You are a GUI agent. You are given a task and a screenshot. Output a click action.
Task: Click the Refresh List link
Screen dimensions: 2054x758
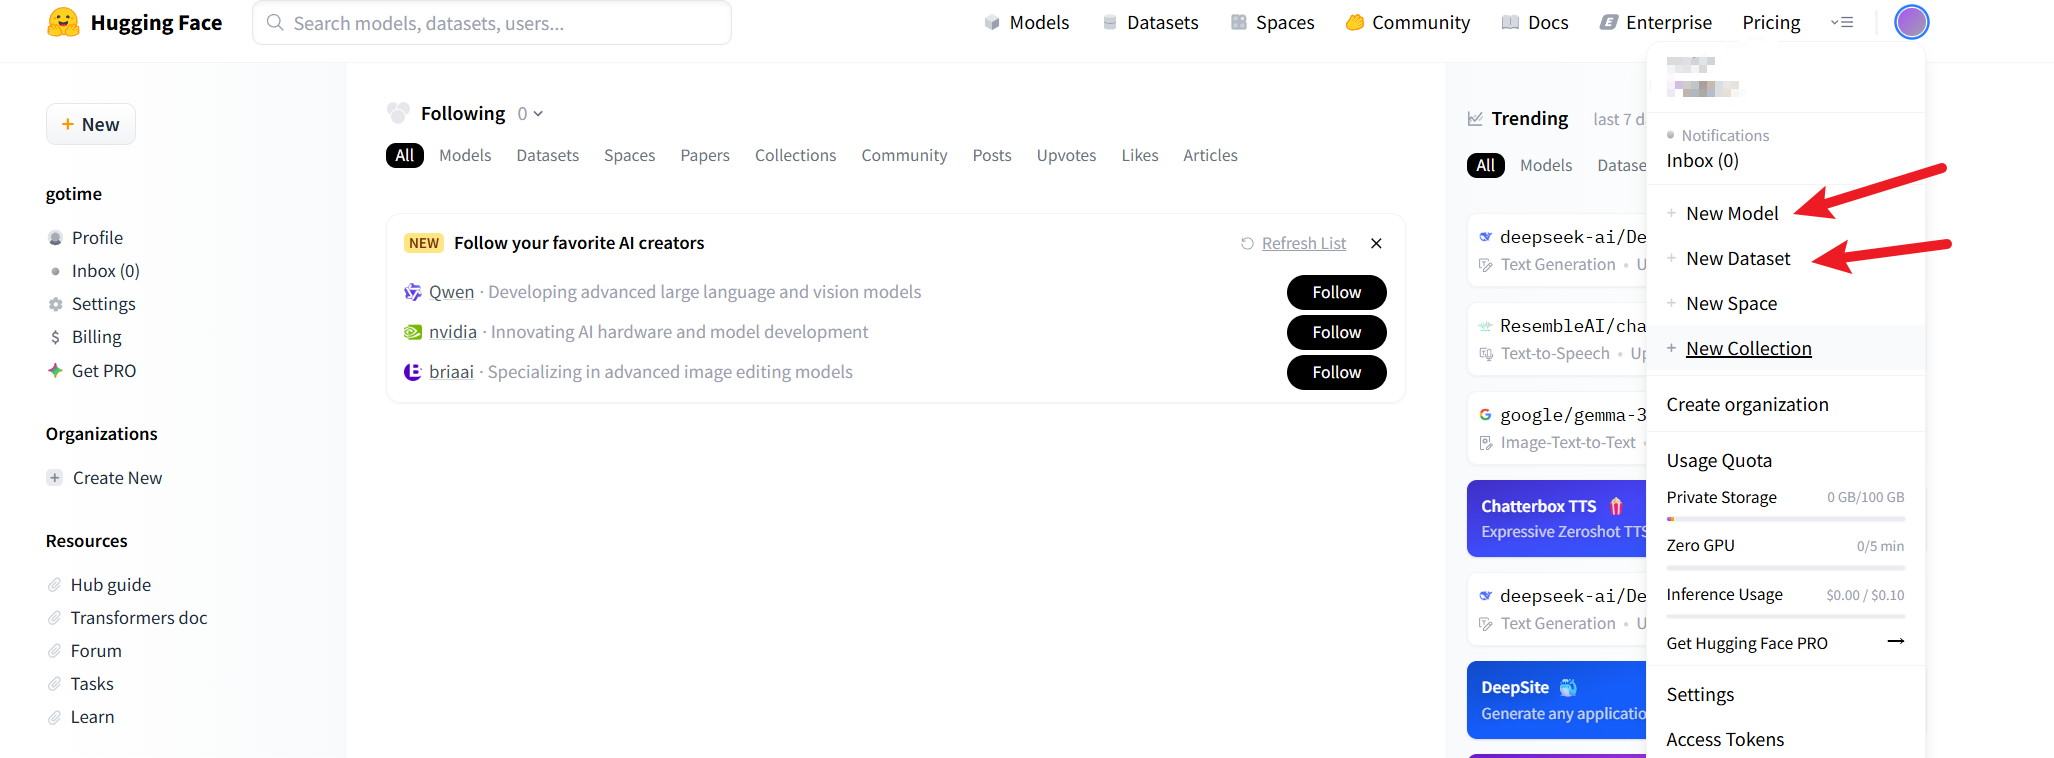pos(1304,243)
